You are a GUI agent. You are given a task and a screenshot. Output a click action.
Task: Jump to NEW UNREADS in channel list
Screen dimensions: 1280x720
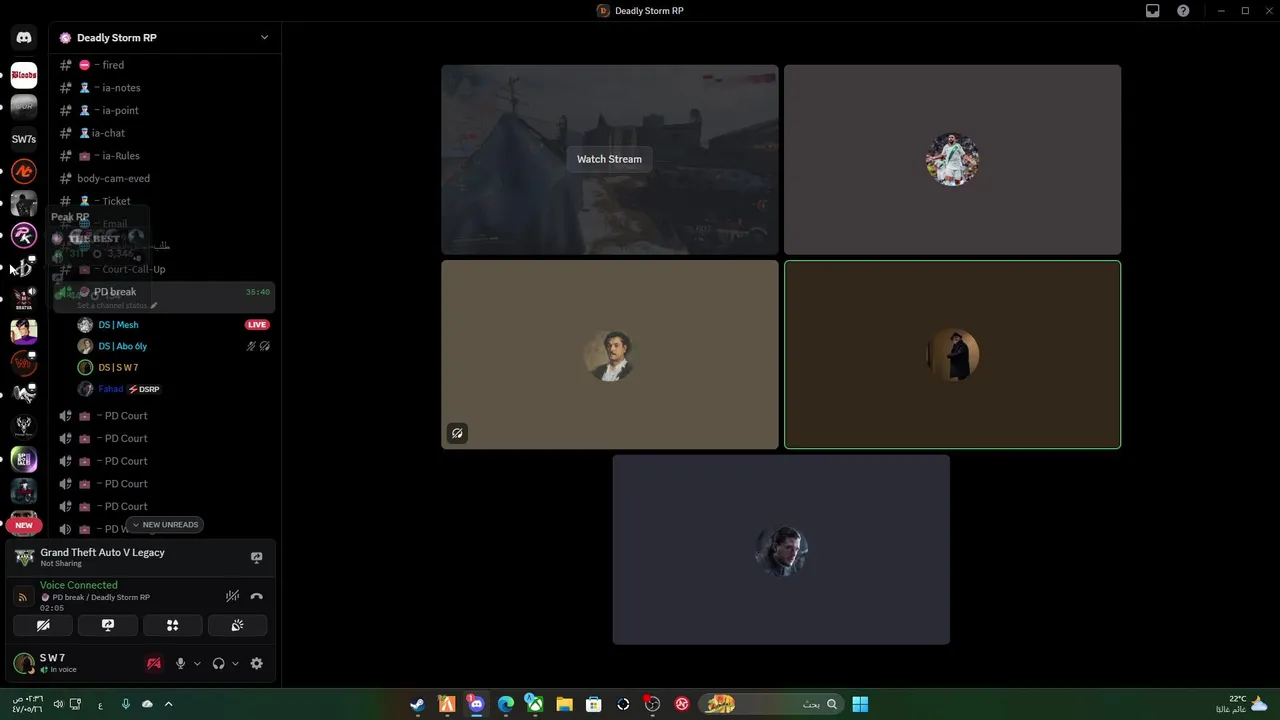click(166, 524)
